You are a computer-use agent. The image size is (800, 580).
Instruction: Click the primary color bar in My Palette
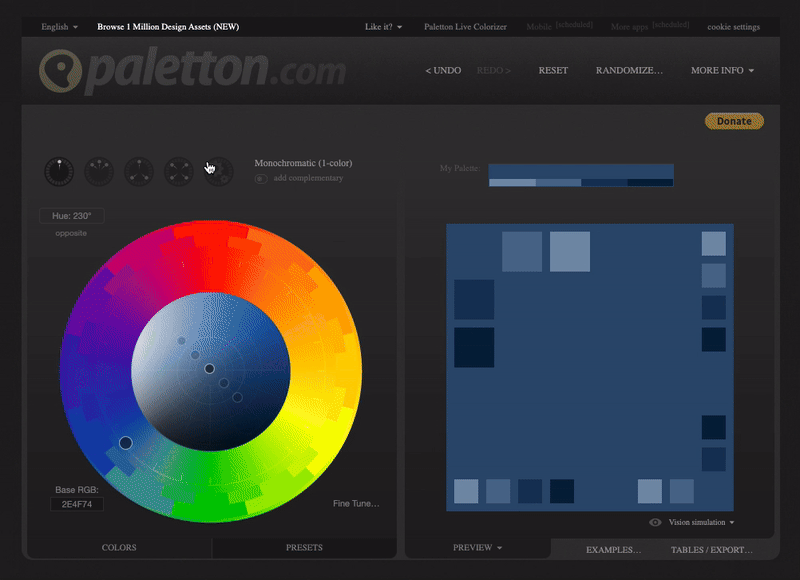[x=581, y=171]
